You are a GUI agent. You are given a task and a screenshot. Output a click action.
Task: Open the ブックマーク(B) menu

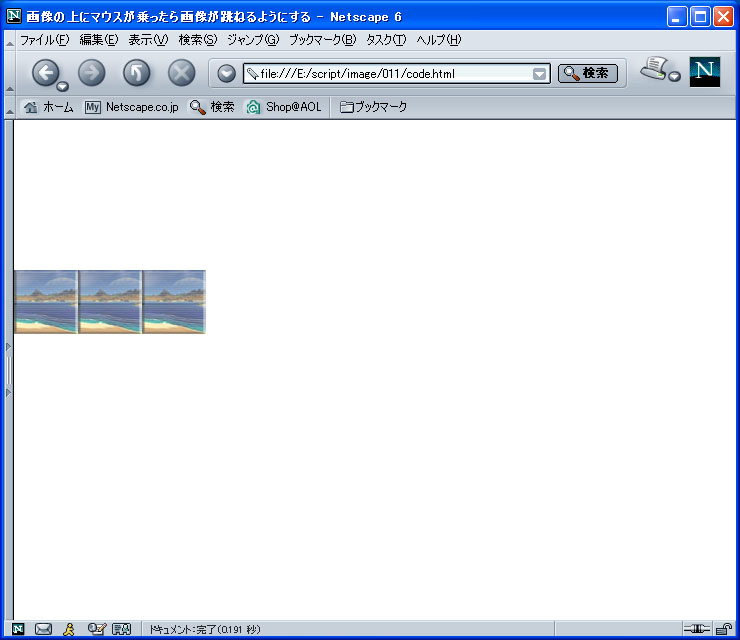322,40
